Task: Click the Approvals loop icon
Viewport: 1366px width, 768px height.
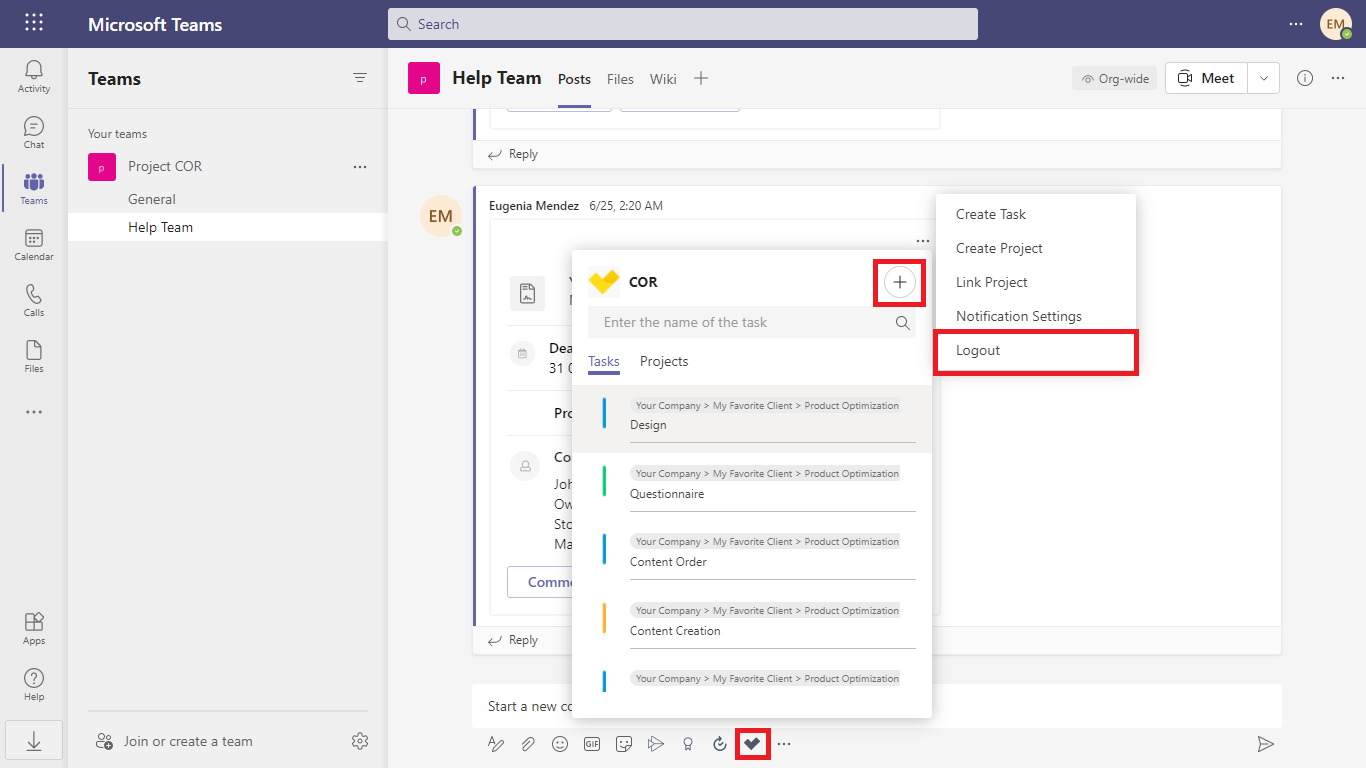Action: [x=720, y=743]
